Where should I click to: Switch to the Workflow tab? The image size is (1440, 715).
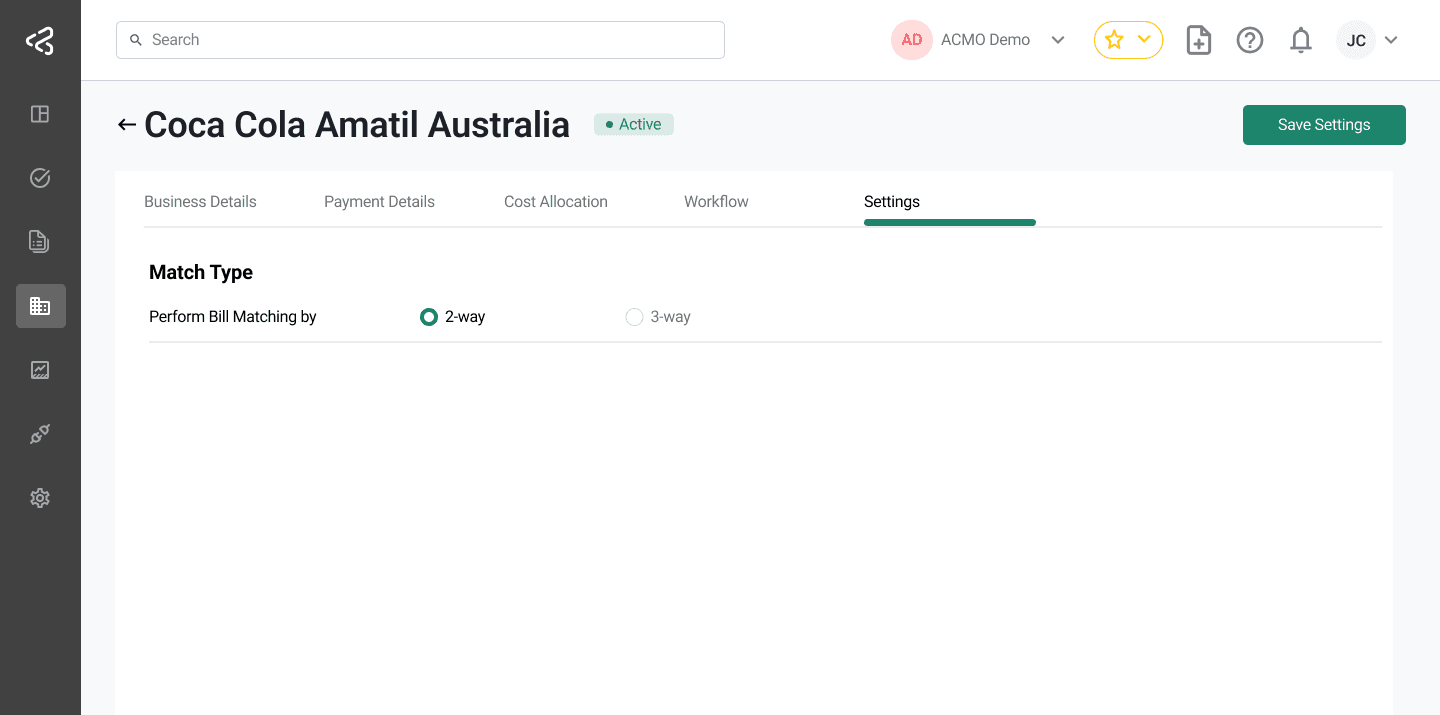tap(716, 202)
